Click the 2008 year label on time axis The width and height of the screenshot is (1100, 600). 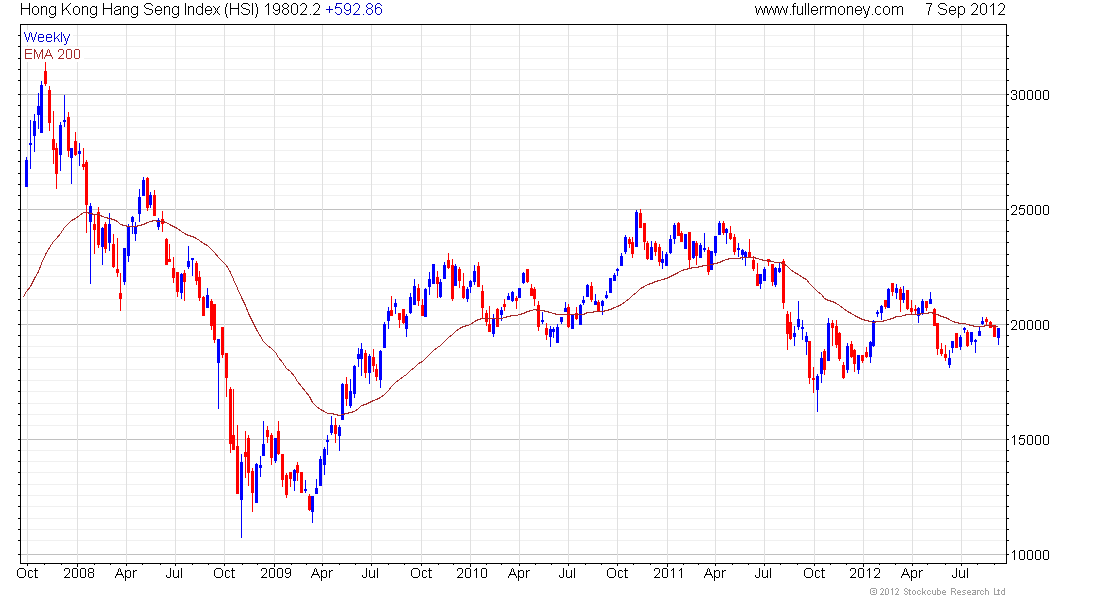click(79, 573)
